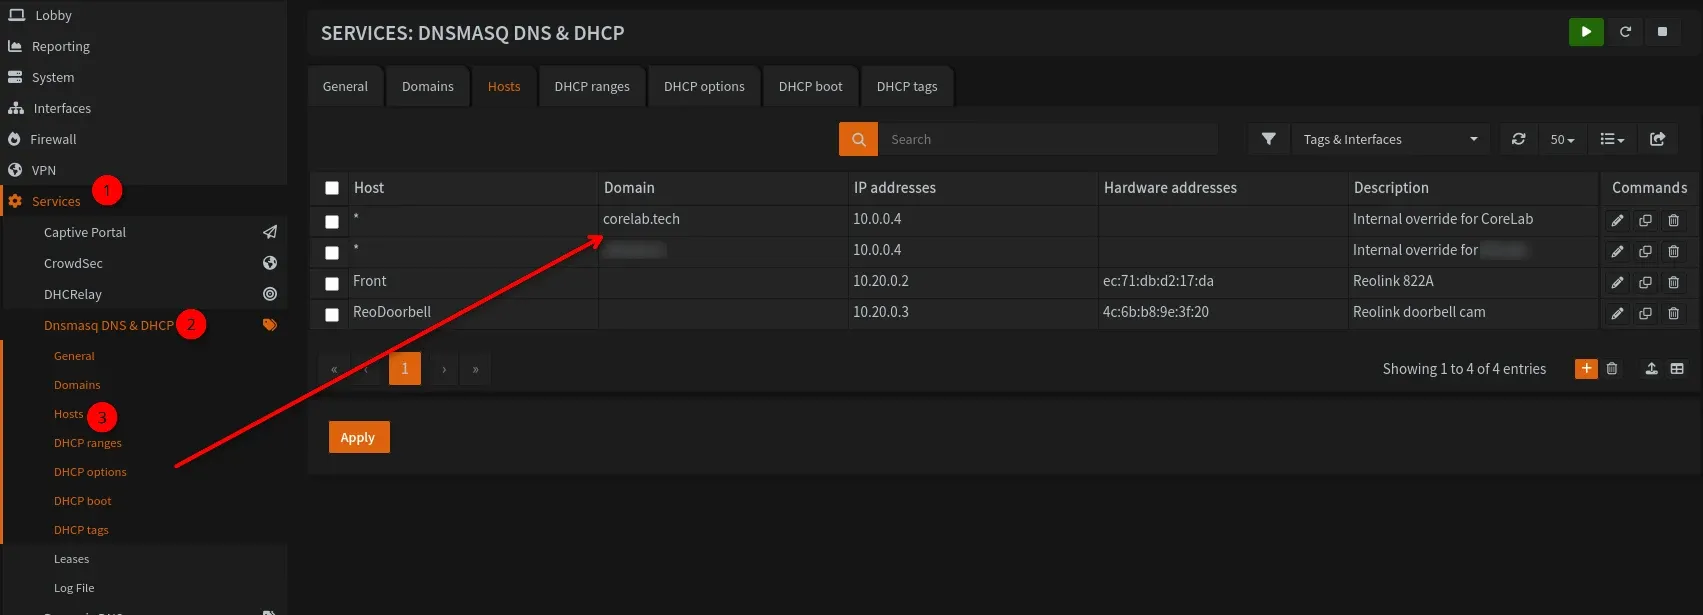Expand the Firewall sidebar menu

53,139
